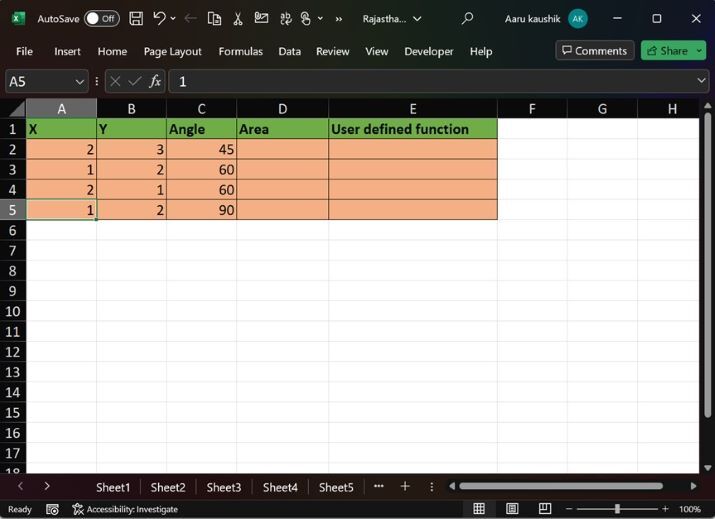Screen dimensions: 715x519
Task: Select the cell containing 45
Action: tap(201, 149)
